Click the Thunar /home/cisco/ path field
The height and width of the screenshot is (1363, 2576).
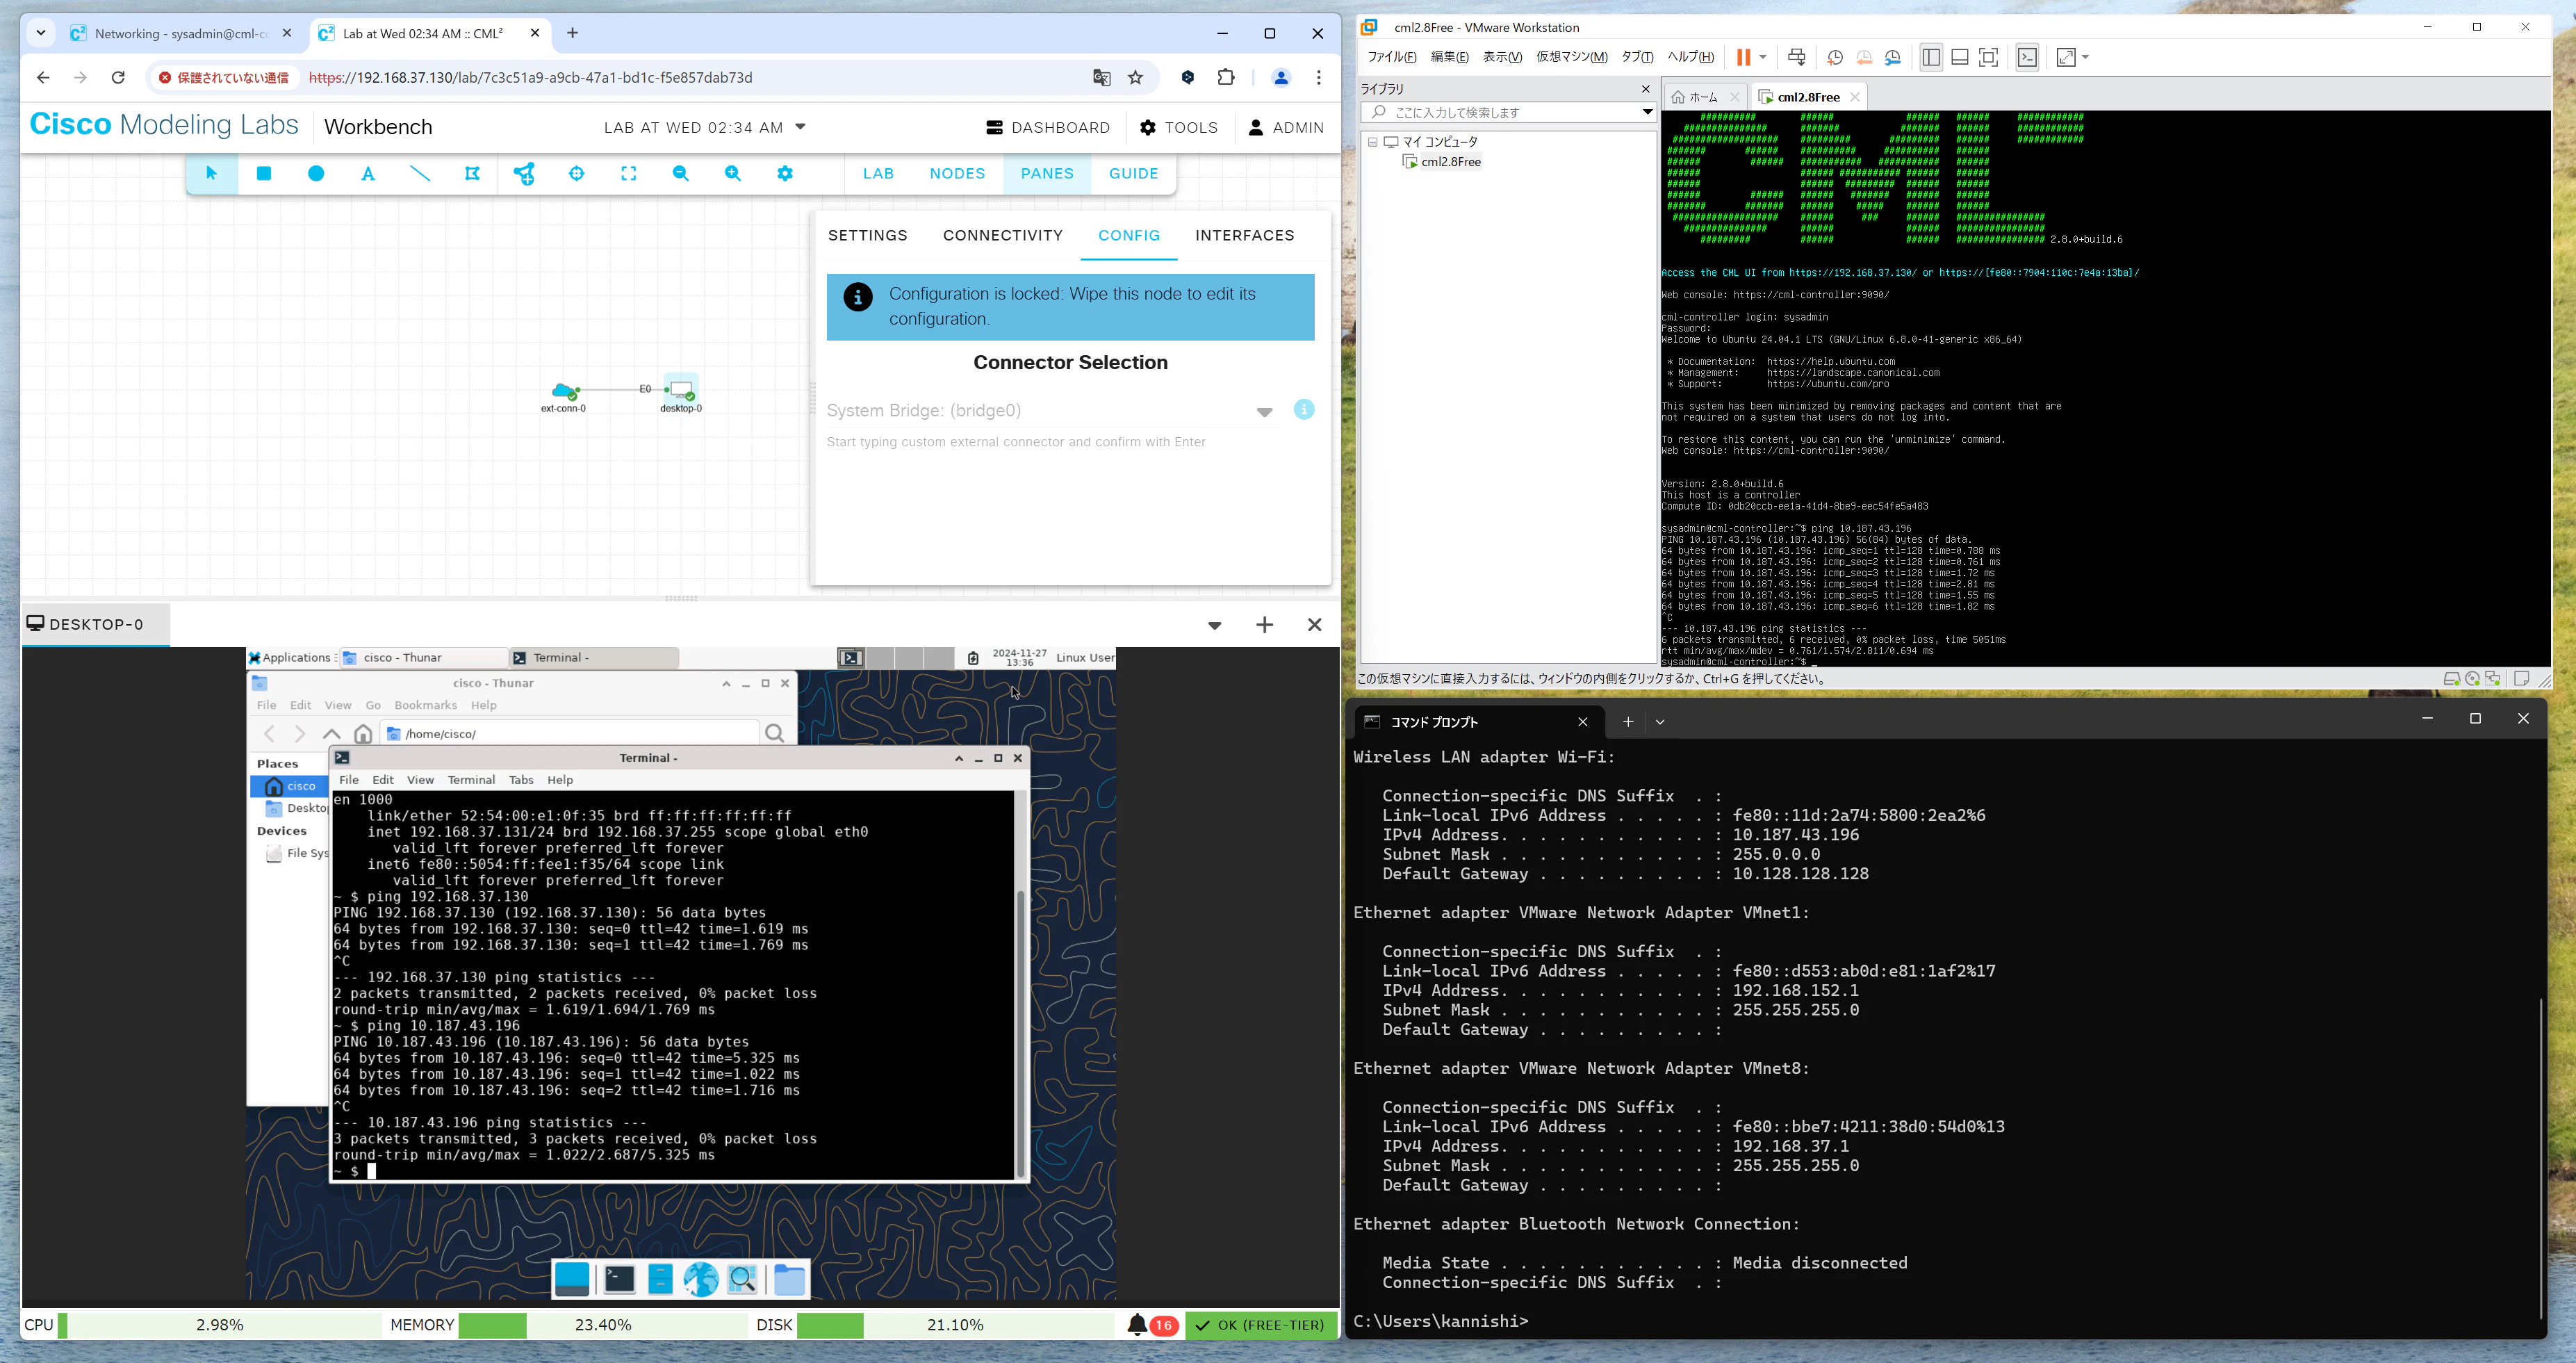tap(569, 734)
